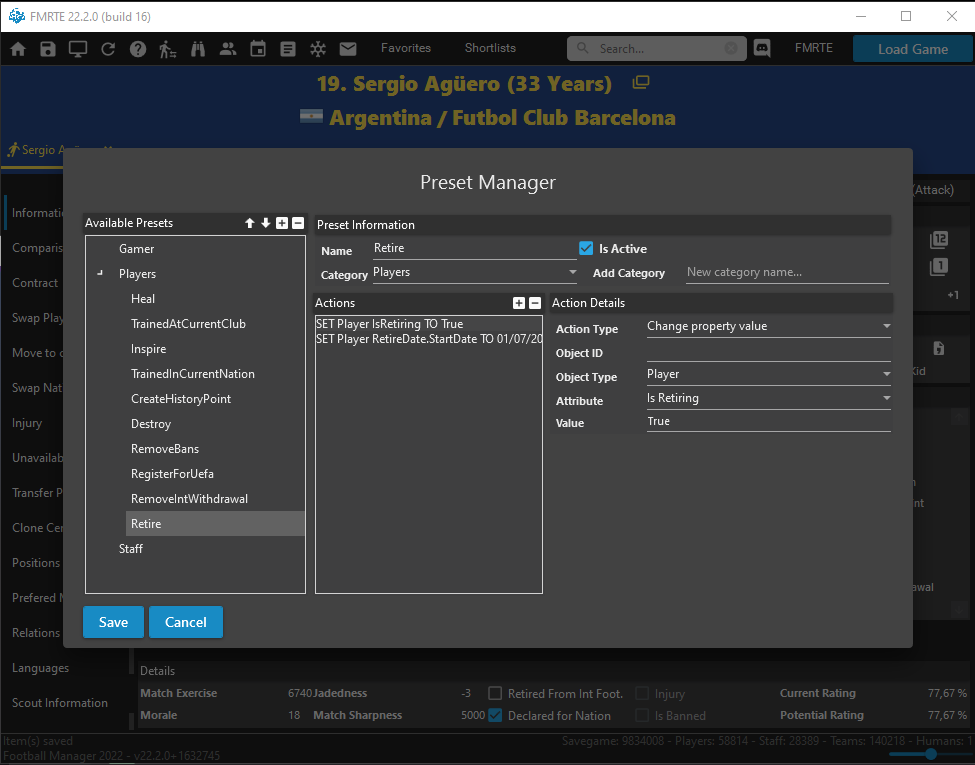Open the Action Type dropdown
Image resolution: width=975 pixels, height=765 pixels.
[x=768, y=326]
